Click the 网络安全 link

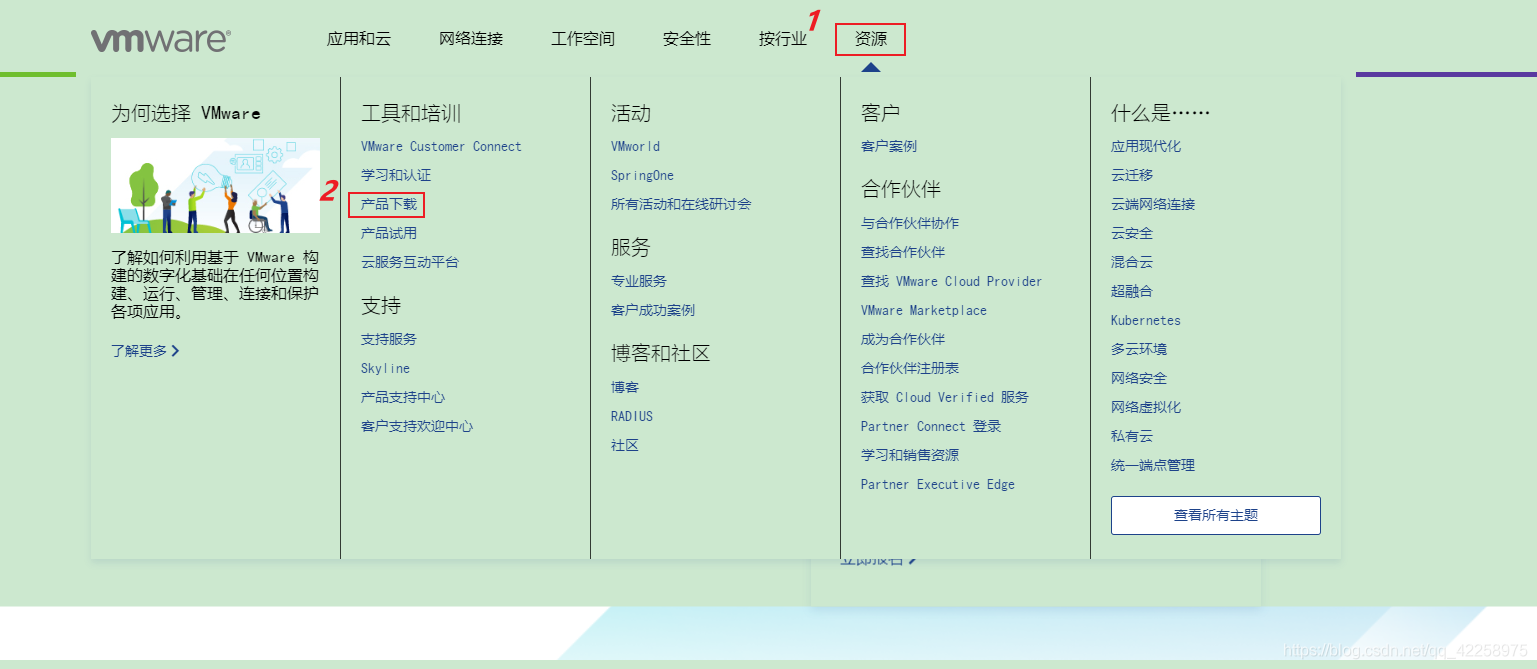(1139, 378)
